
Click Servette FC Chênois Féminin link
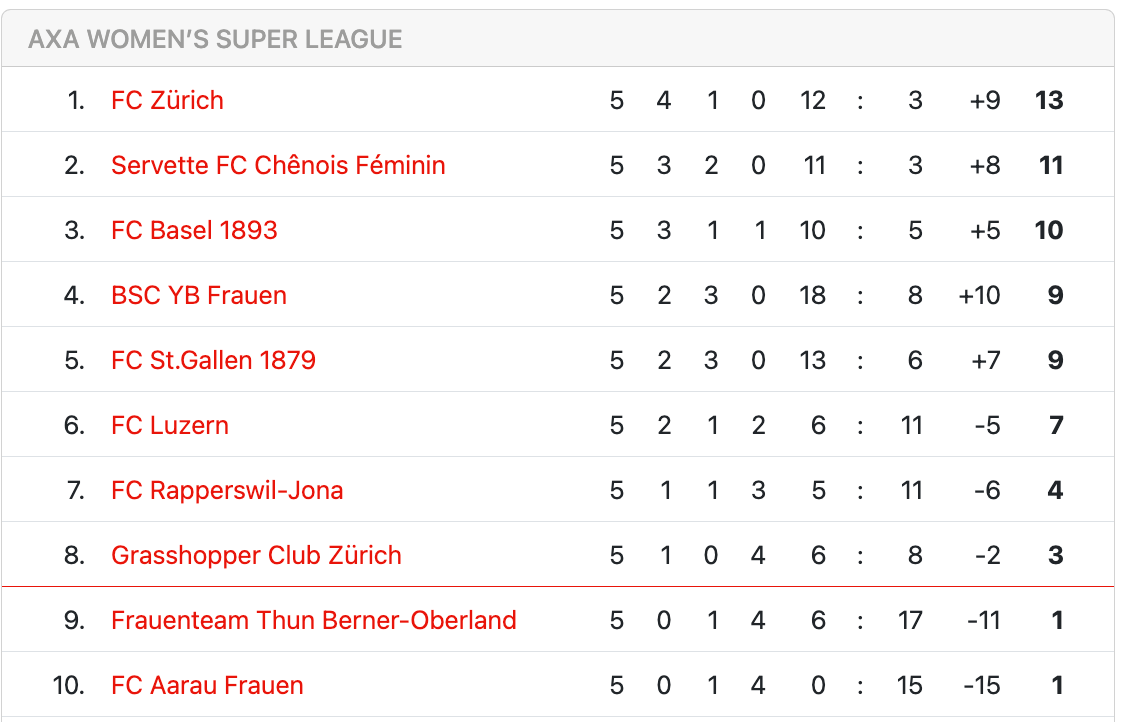click(x=278, y=165)
